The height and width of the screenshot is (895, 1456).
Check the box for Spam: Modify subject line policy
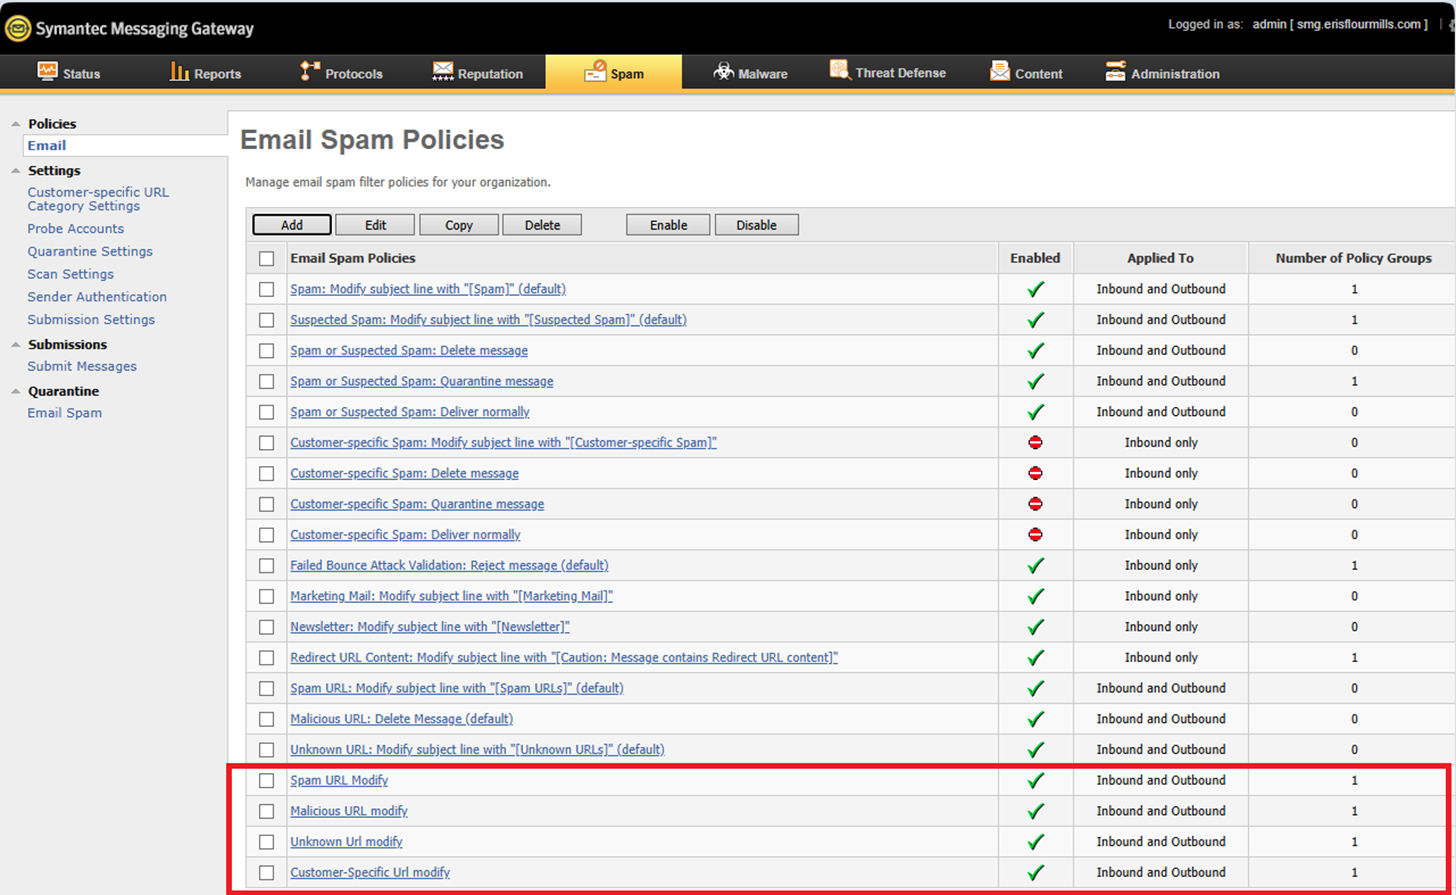click(x=266, y=289)
